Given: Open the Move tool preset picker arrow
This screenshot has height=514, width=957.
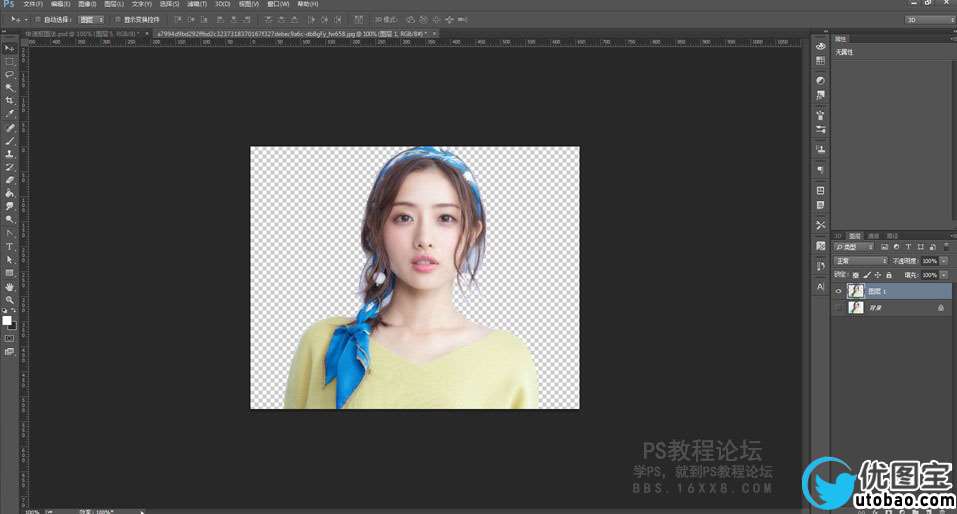Looking at the screenshot, I should click(26, 20).
